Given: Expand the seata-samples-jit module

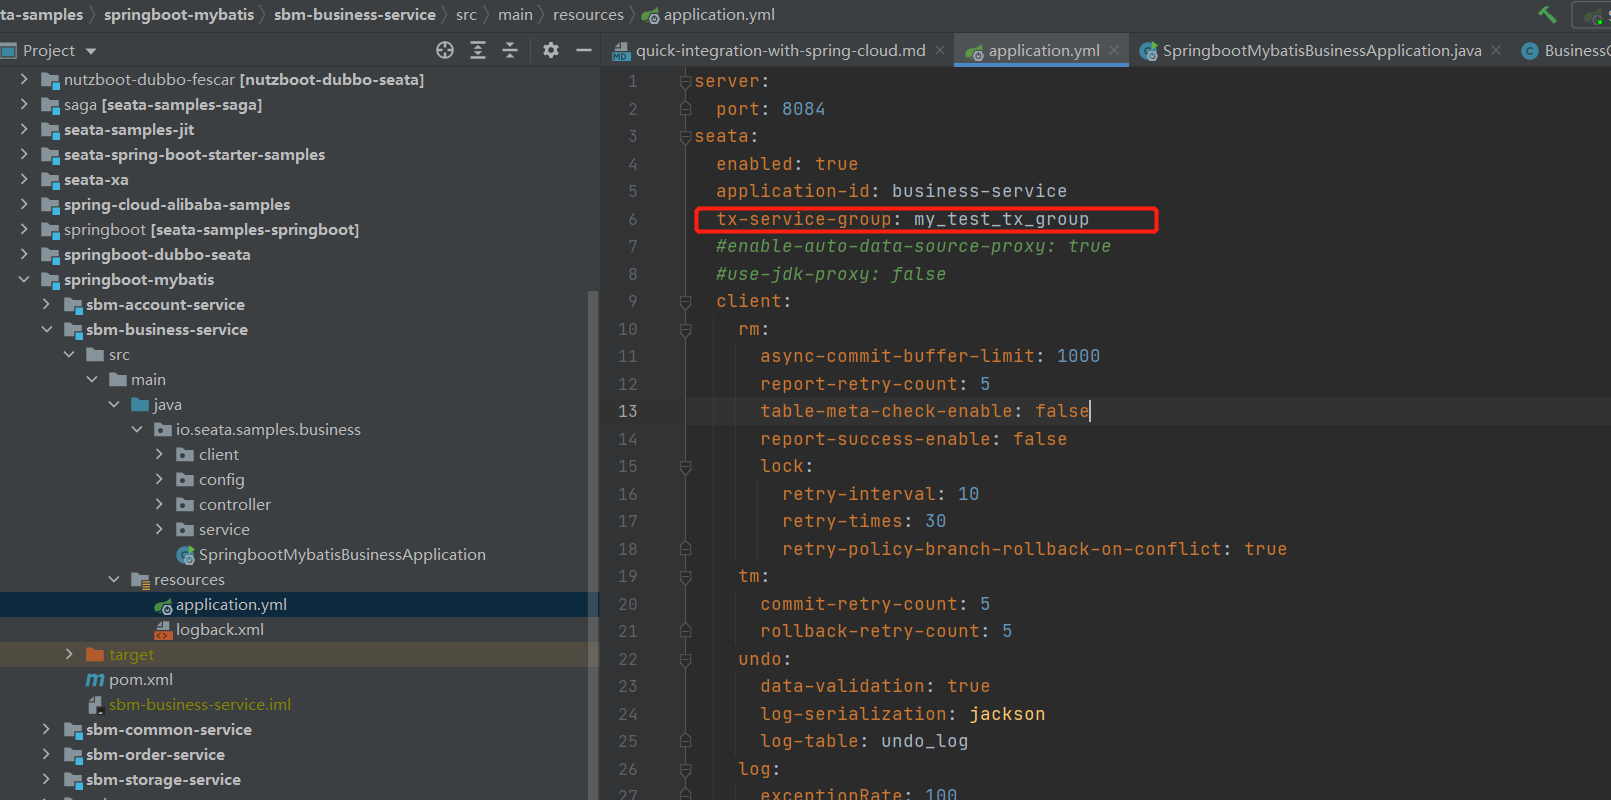Looking at the screenshot, I should pos(24,129).
